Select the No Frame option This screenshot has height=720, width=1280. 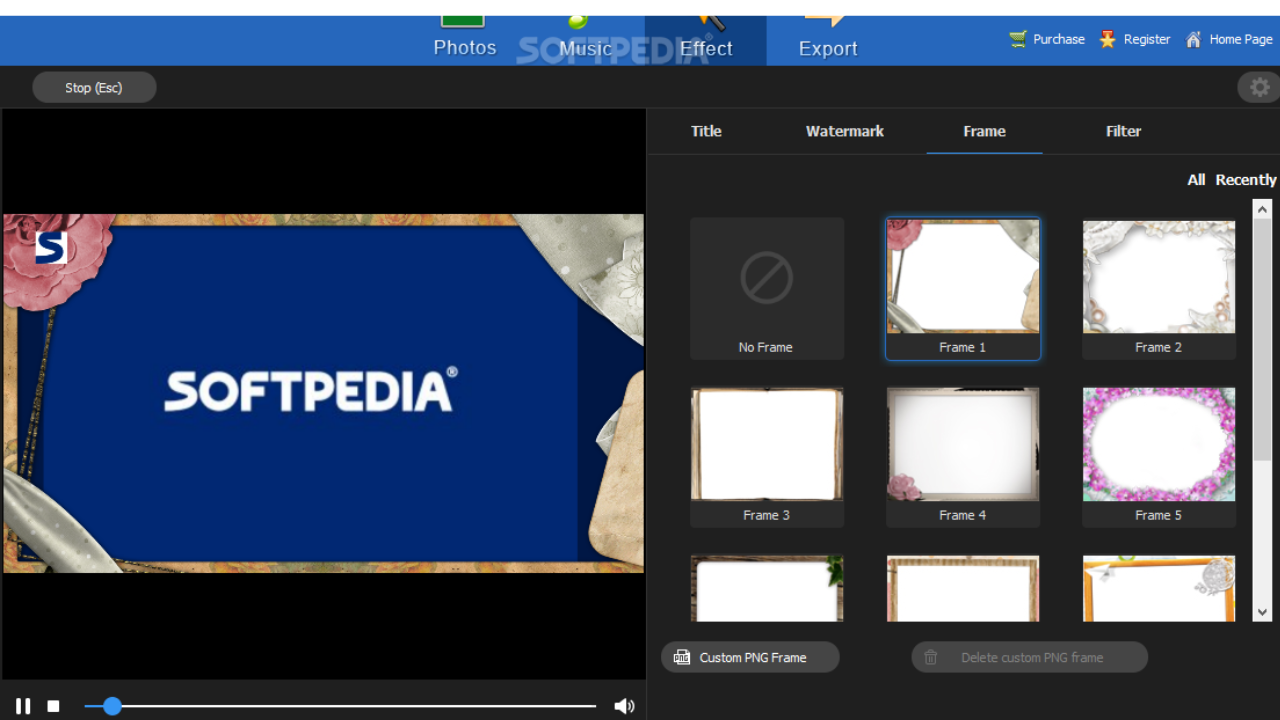pyautogui.click(x=766, y=288)
